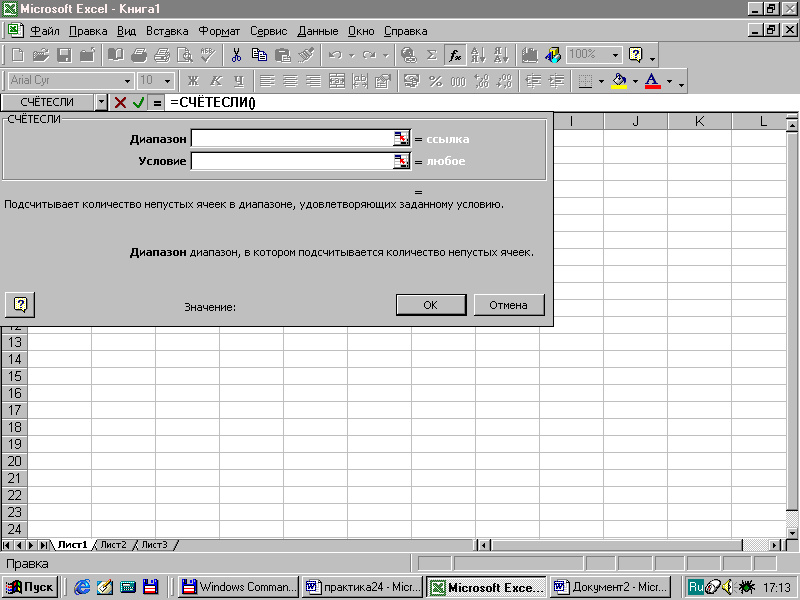Expand the borders style dropdown arrow
The width and height of the screenshot is (800, 600).
click(x=601, y=81)
